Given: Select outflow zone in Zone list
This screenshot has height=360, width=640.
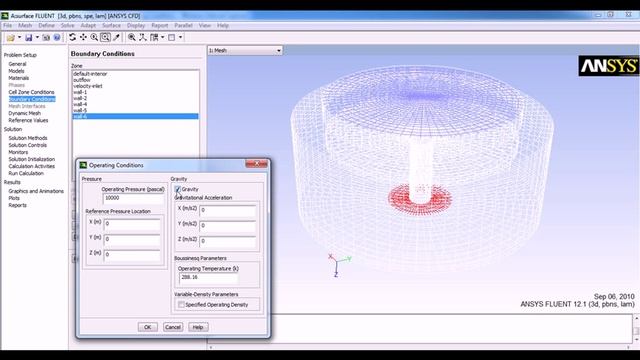Looking at the screenshot, I should click(135, 80).
